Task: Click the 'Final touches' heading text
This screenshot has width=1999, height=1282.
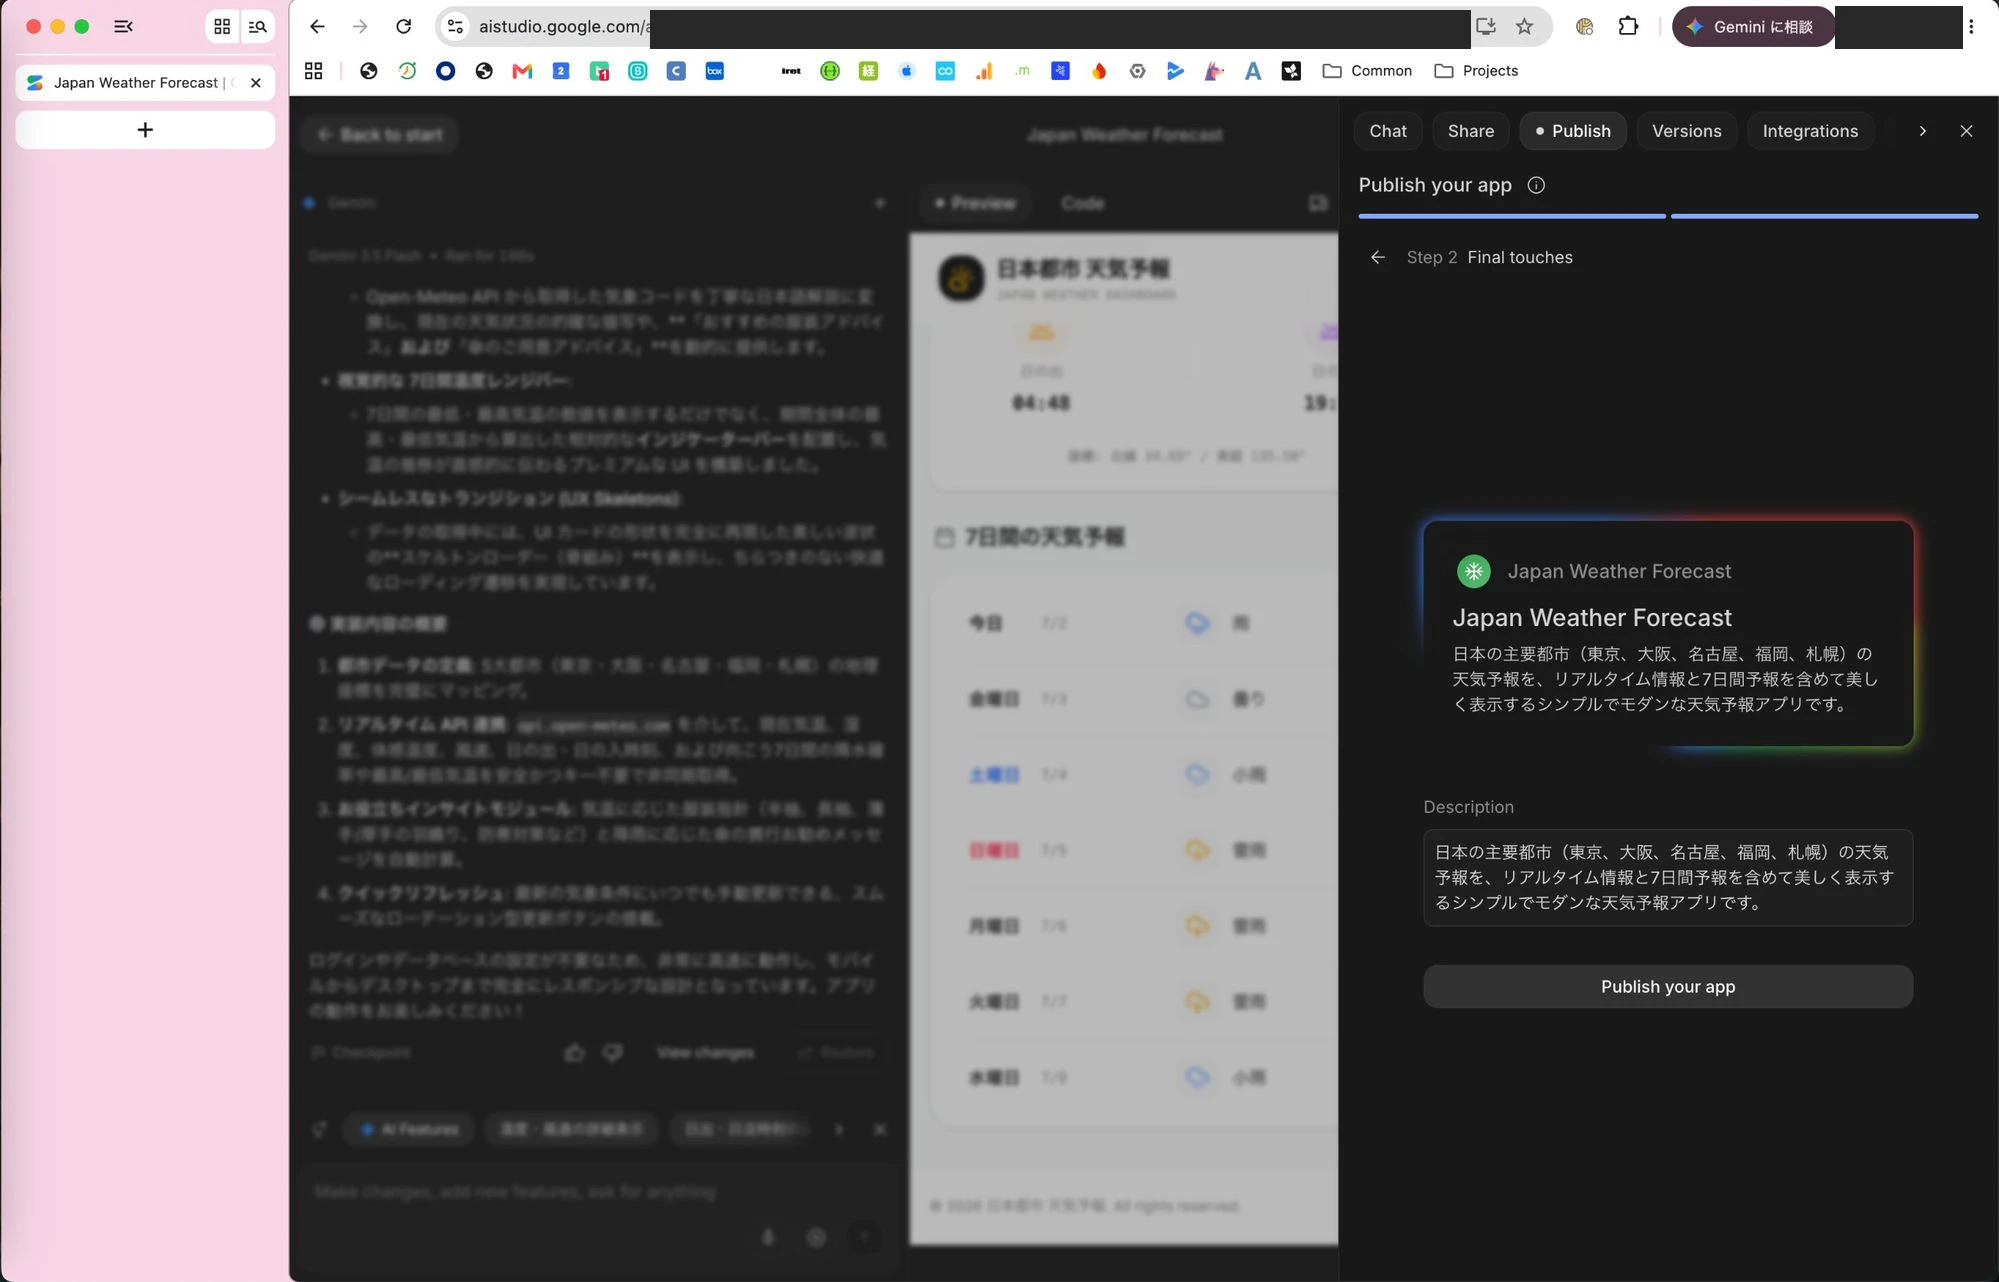Action: pos(1519,258)
